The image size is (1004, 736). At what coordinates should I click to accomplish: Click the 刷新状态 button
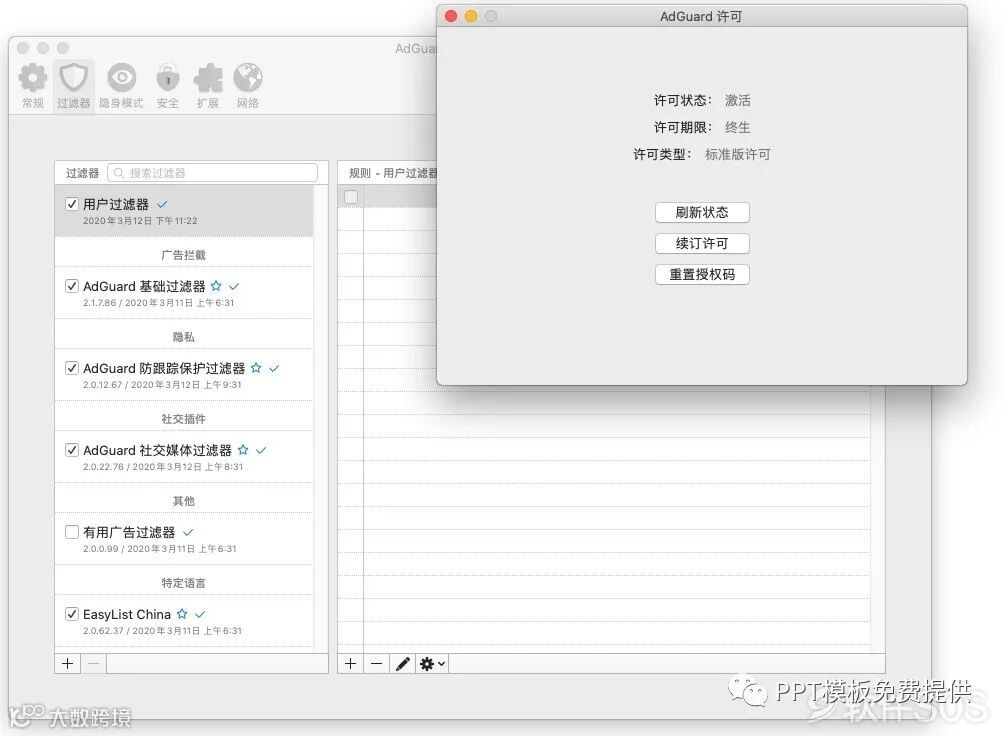(702, 213)
